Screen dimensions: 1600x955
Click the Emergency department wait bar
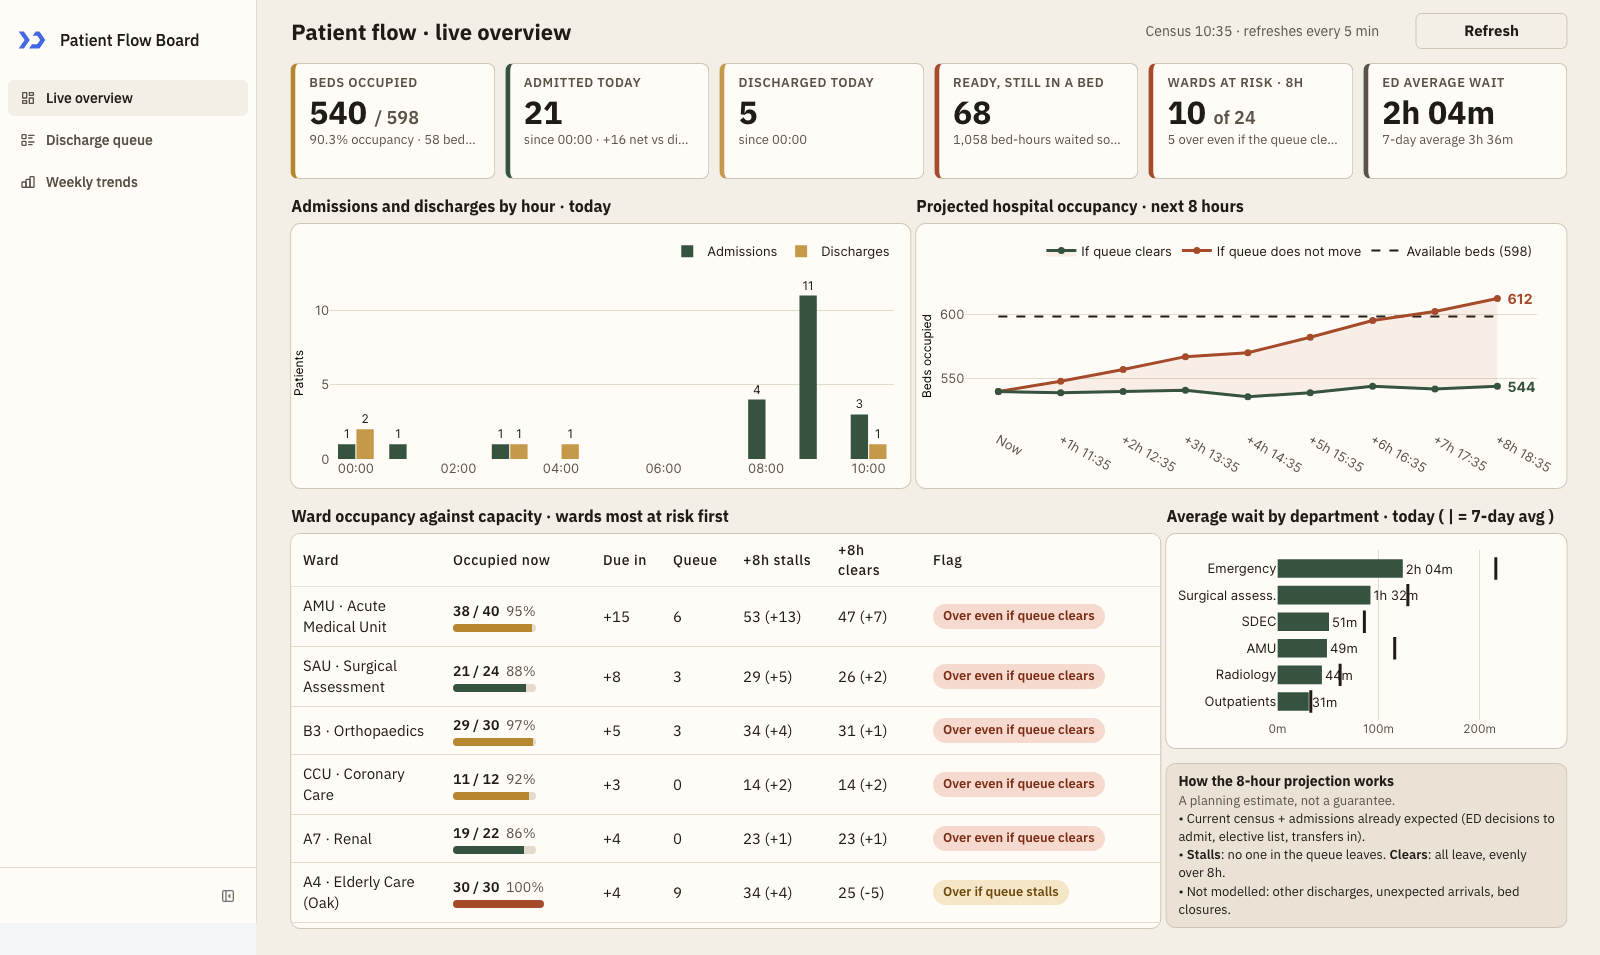coord(1340,568)
